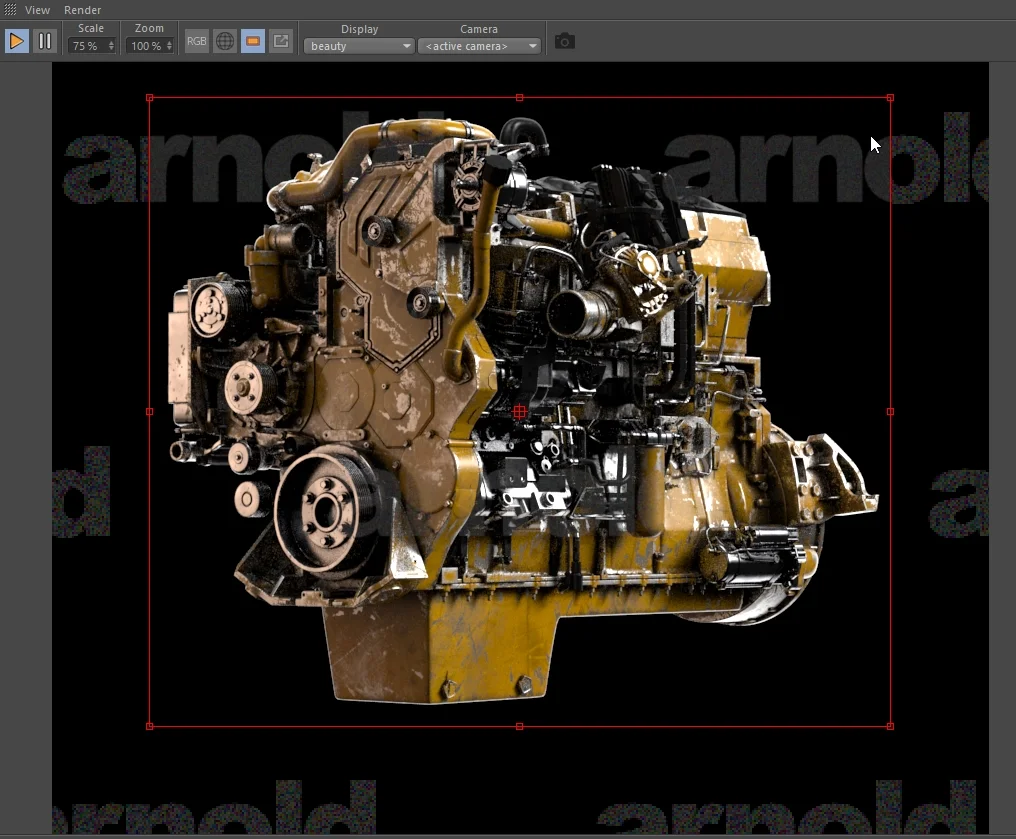
Task: Click the Zoom value stepper arrows
Action: (169, 46)
